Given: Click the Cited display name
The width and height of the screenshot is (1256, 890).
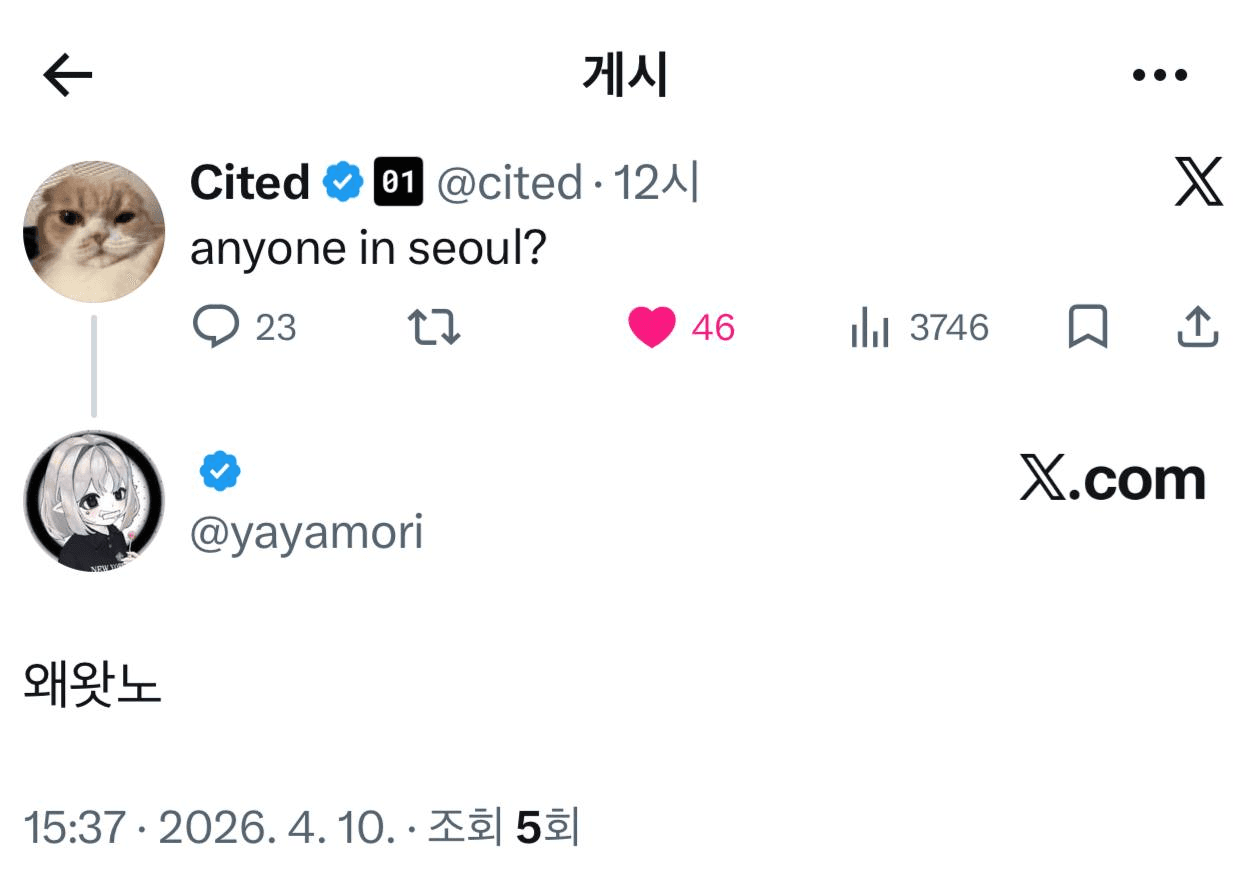Looking at the screenshot, I should (x=250, y=183).
